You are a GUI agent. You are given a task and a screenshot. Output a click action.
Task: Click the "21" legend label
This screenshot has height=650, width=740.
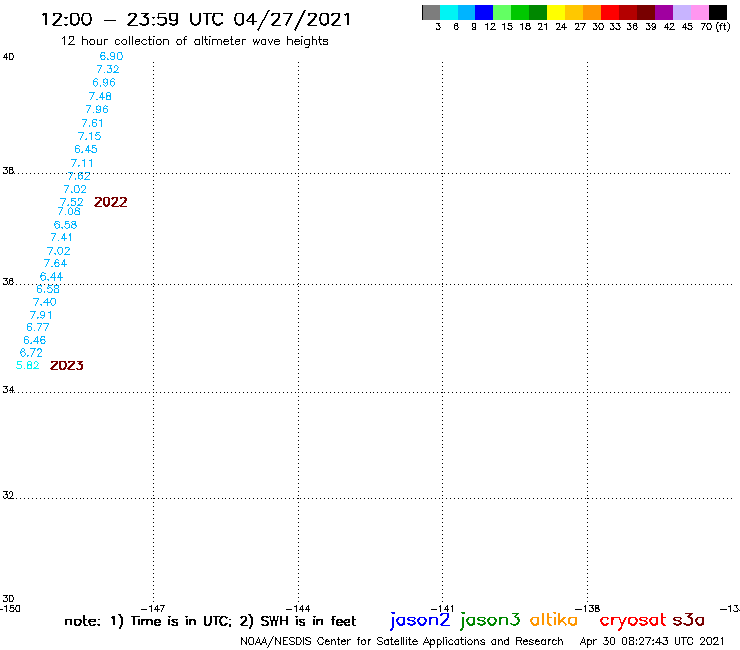[x=543, y=27]
